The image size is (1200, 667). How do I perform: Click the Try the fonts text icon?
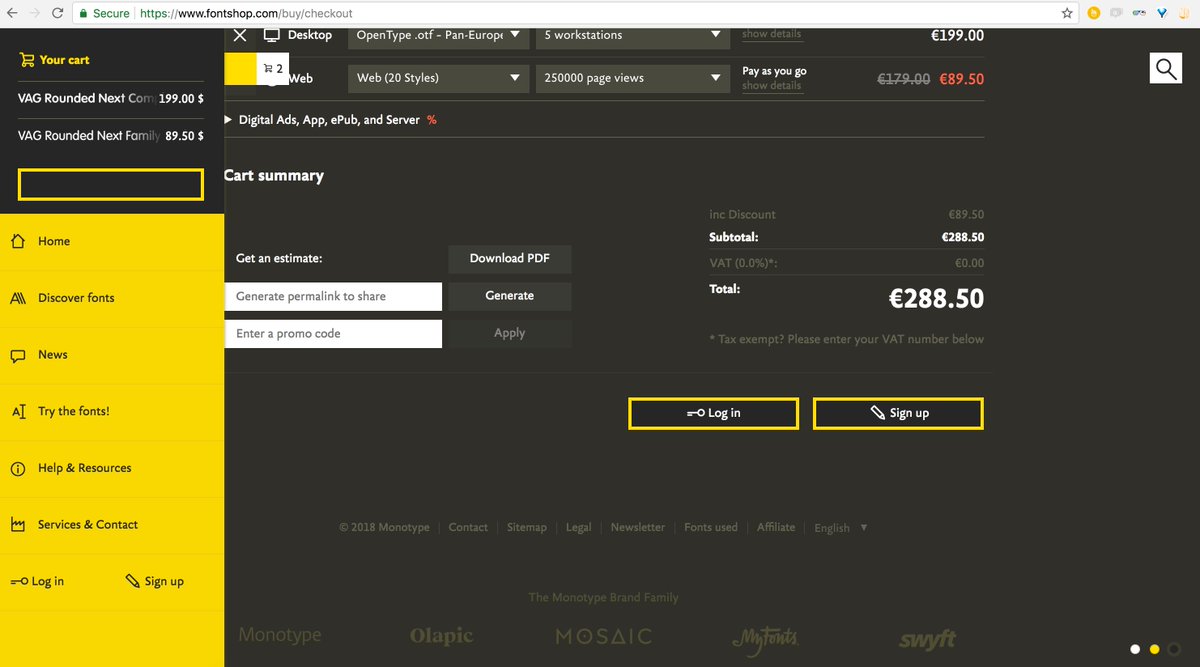tap(18, 412)
